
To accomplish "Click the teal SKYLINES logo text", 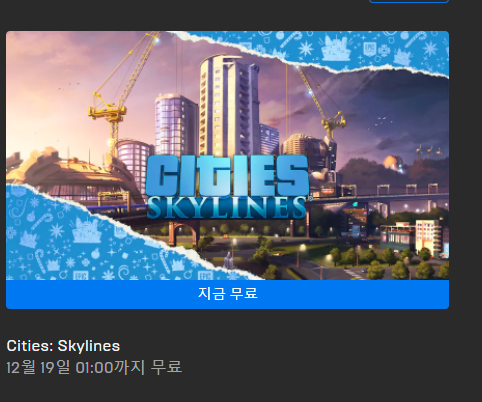I will click(x=227, y=207).
